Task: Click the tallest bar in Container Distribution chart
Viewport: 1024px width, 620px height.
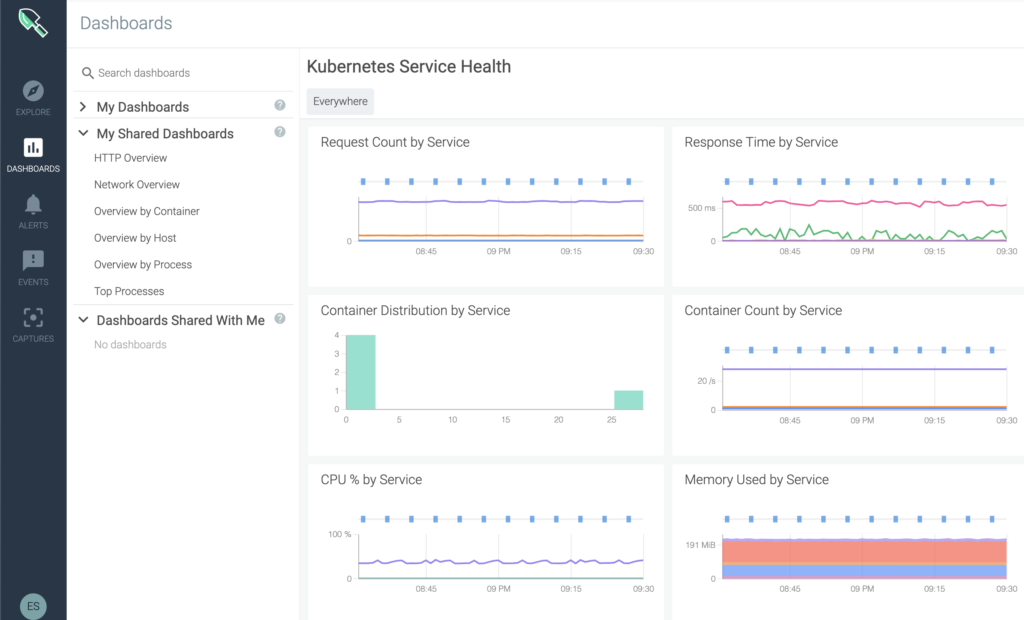Action: (x=360, y=372)
